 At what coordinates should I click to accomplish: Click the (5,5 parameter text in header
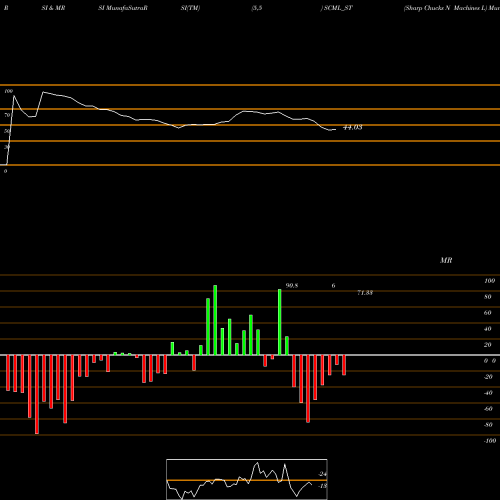click(x=257, y=8)
